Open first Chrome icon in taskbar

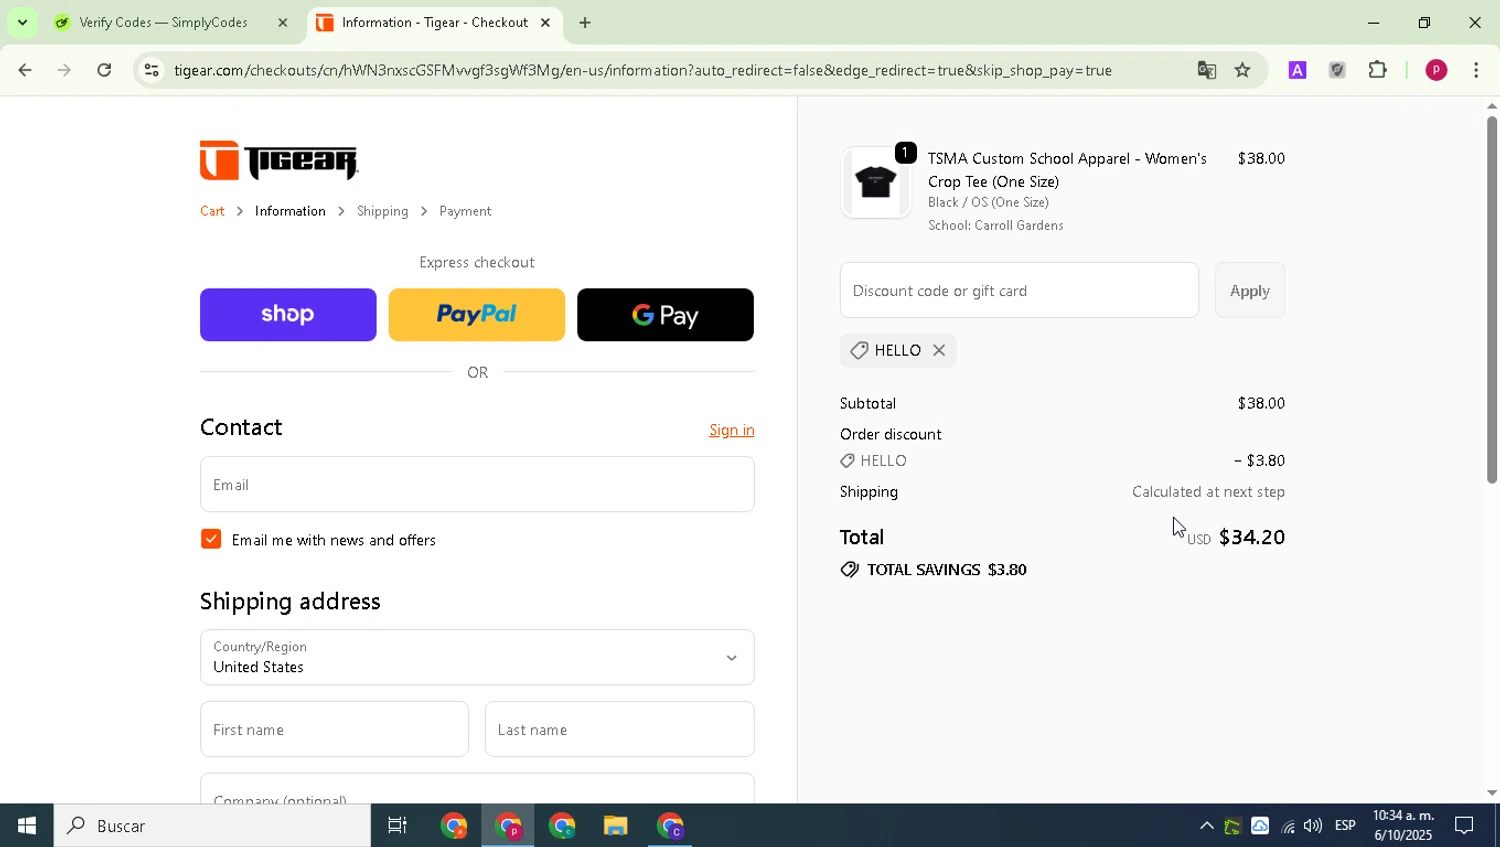point(454,826)
